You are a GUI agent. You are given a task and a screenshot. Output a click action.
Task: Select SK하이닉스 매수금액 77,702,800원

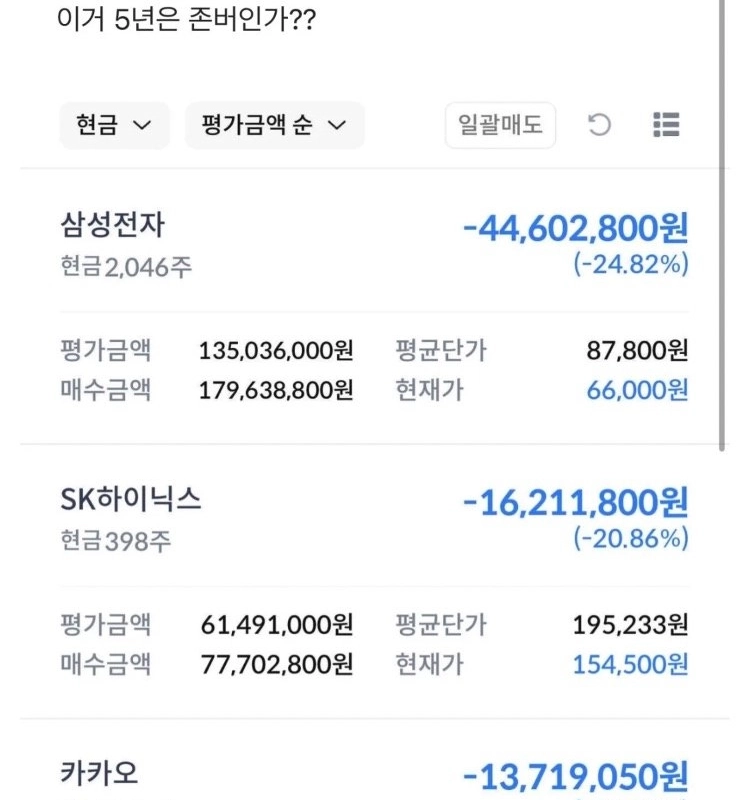[276, 664]
